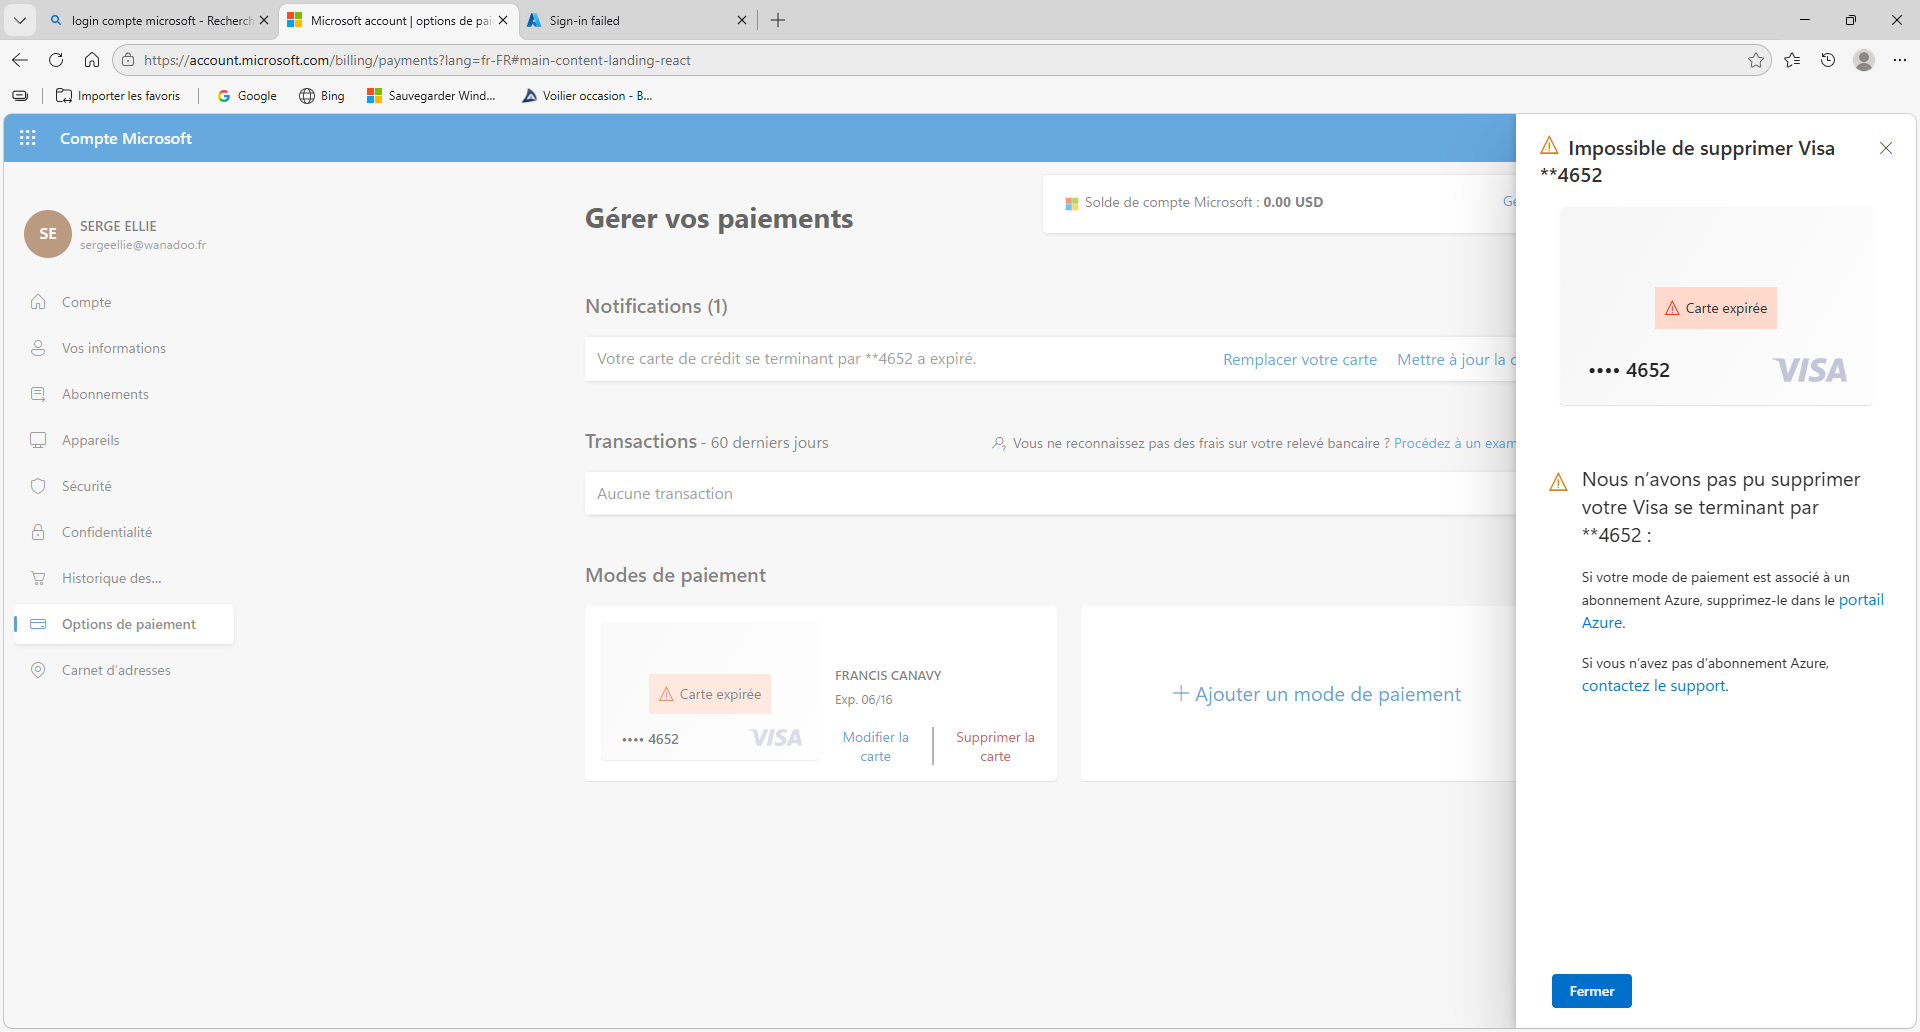
Task: Add this page to favorites star
Action: (1756, 60)
